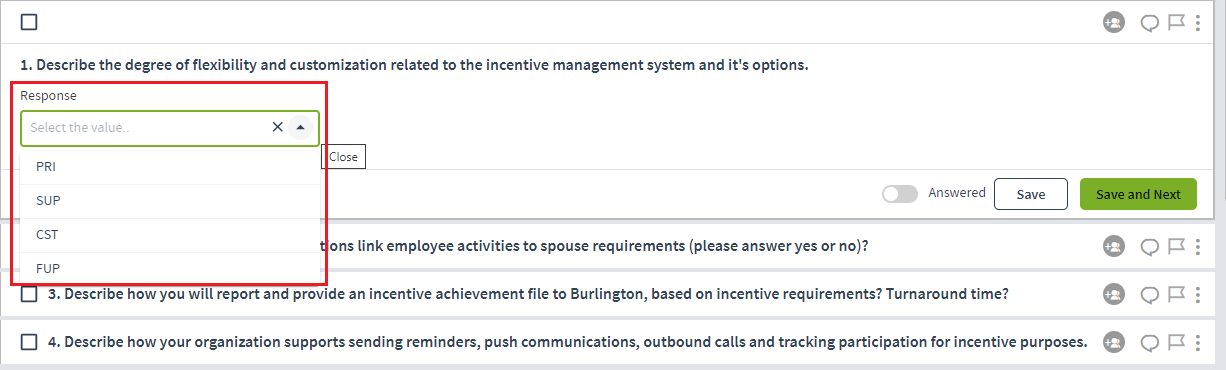Open kebab menu on question 1 header
Image resolution: width=1226 pixels, height=370 pixels.
click(1198, 22)
